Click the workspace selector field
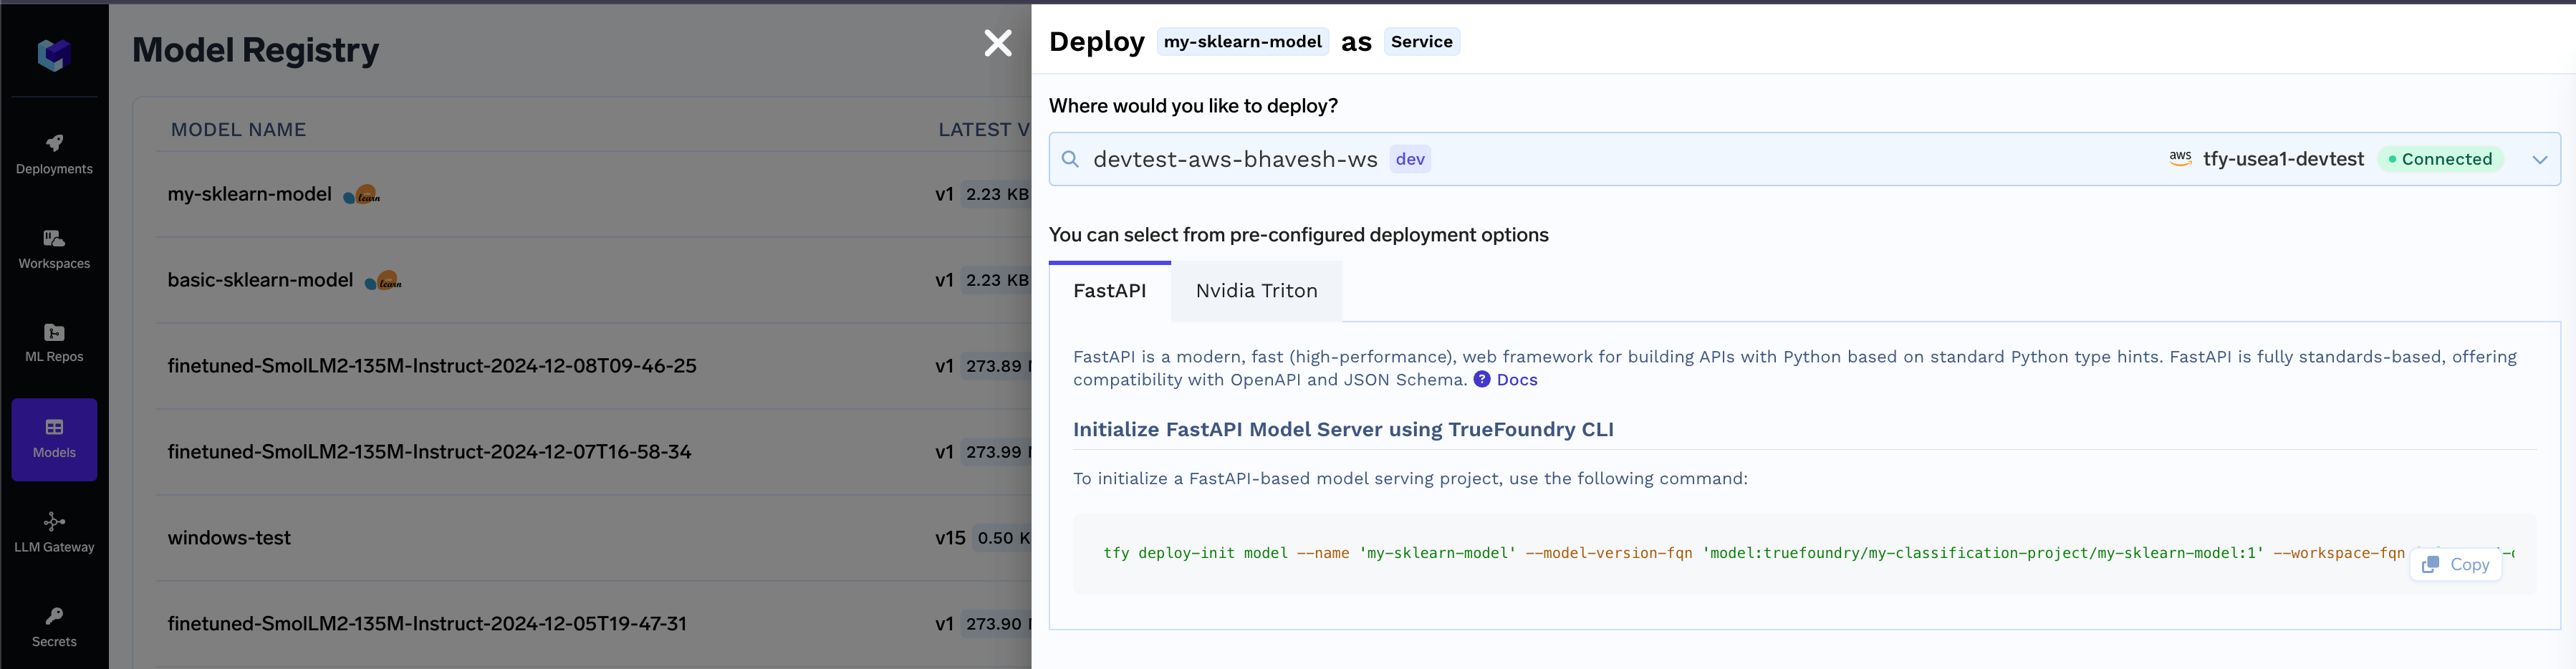Screen dimensions: 2576x669 (1804, 159)
